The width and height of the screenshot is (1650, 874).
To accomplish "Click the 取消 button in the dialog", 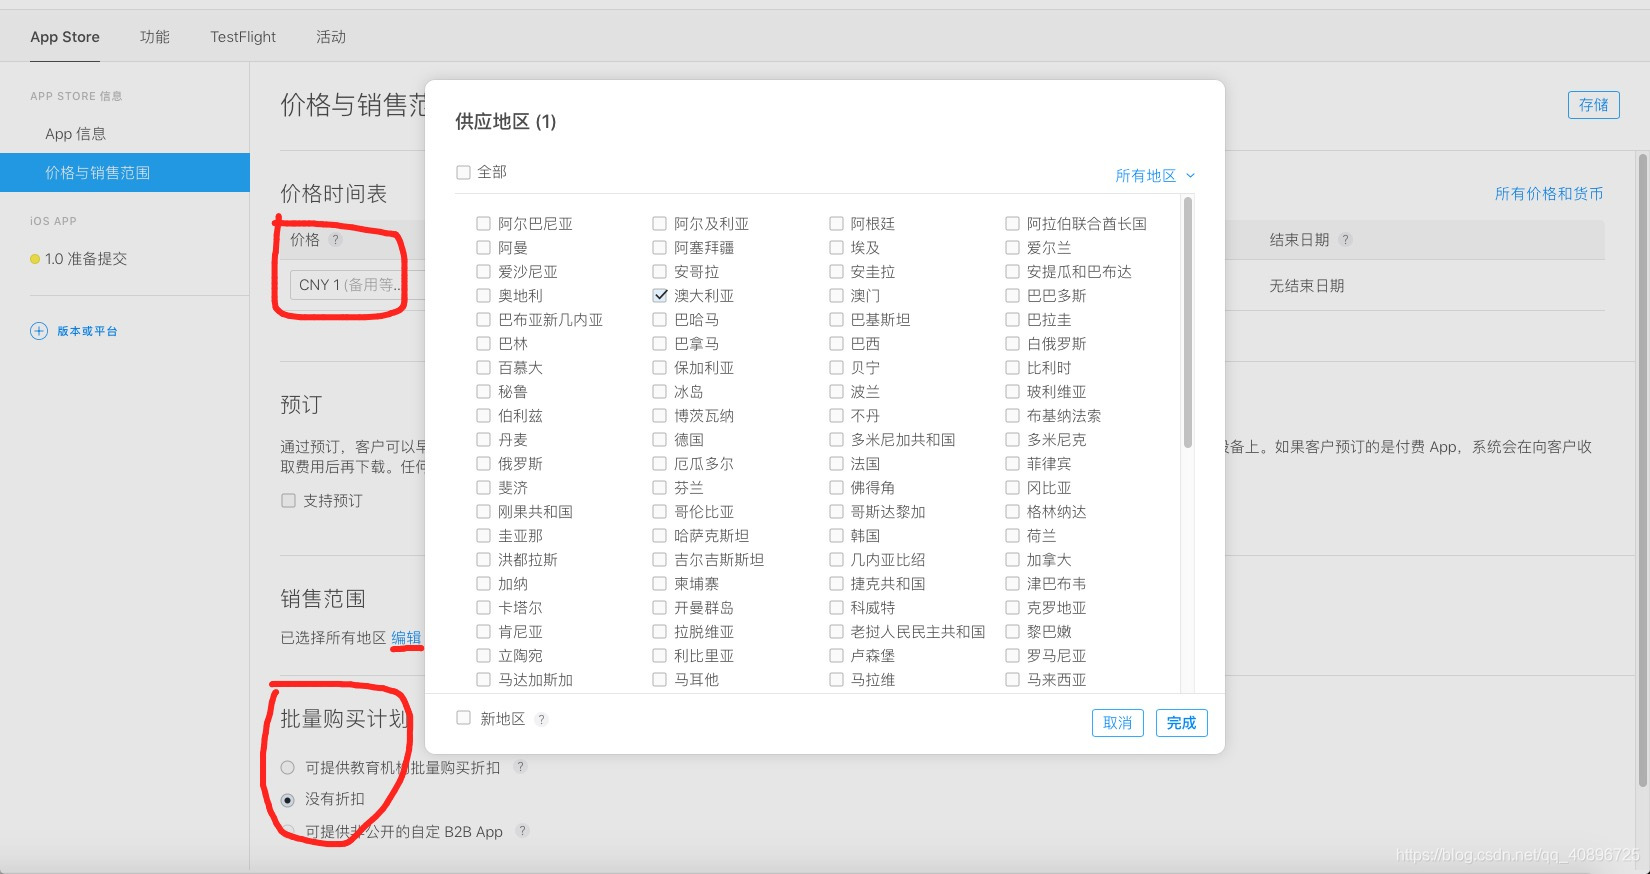I will 1117,722.
